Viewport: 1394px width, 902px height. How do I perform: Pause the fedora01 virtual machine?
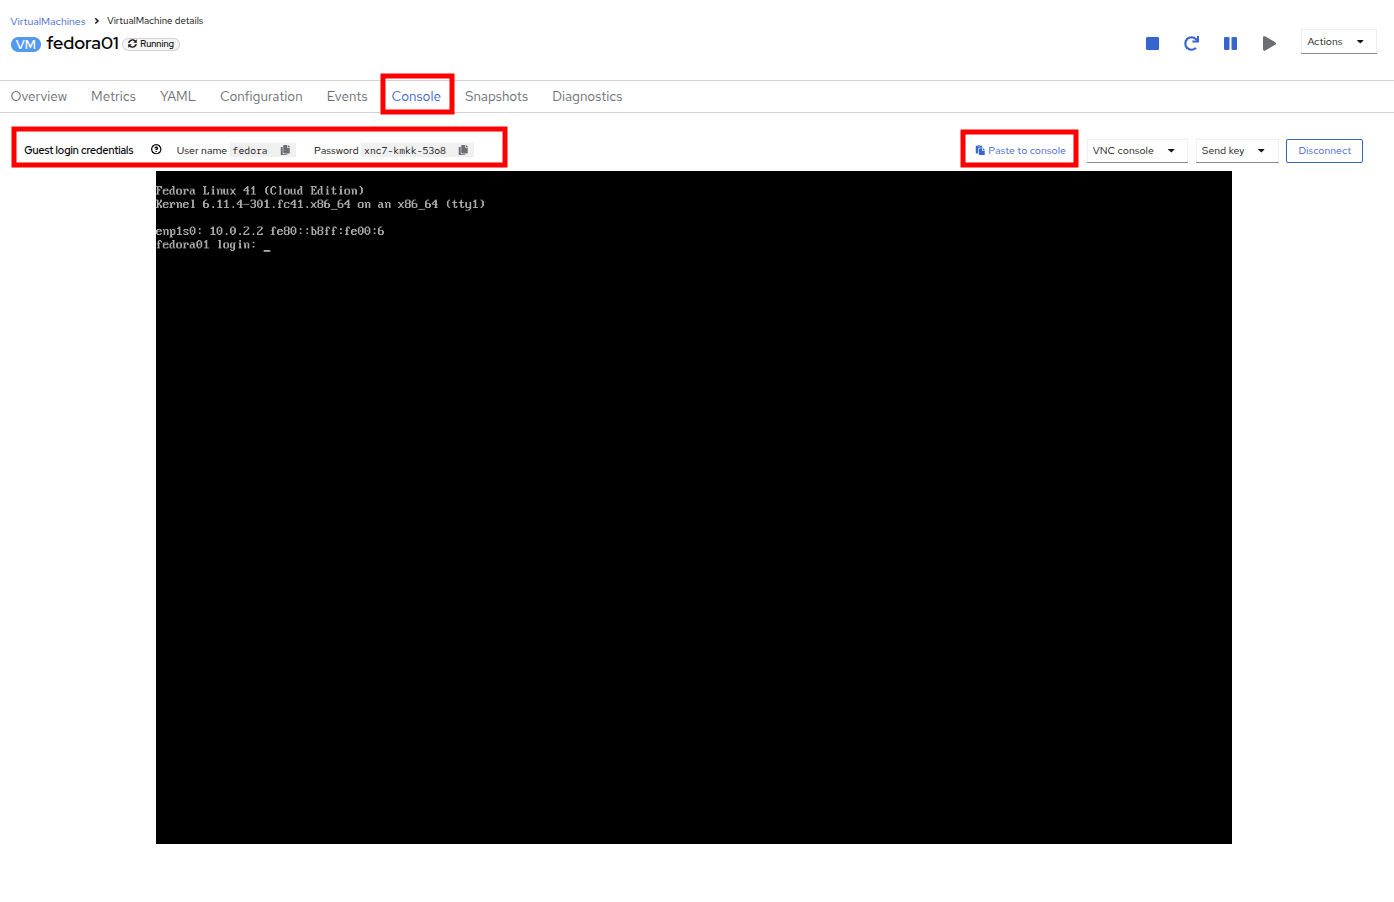[1230, 43]
